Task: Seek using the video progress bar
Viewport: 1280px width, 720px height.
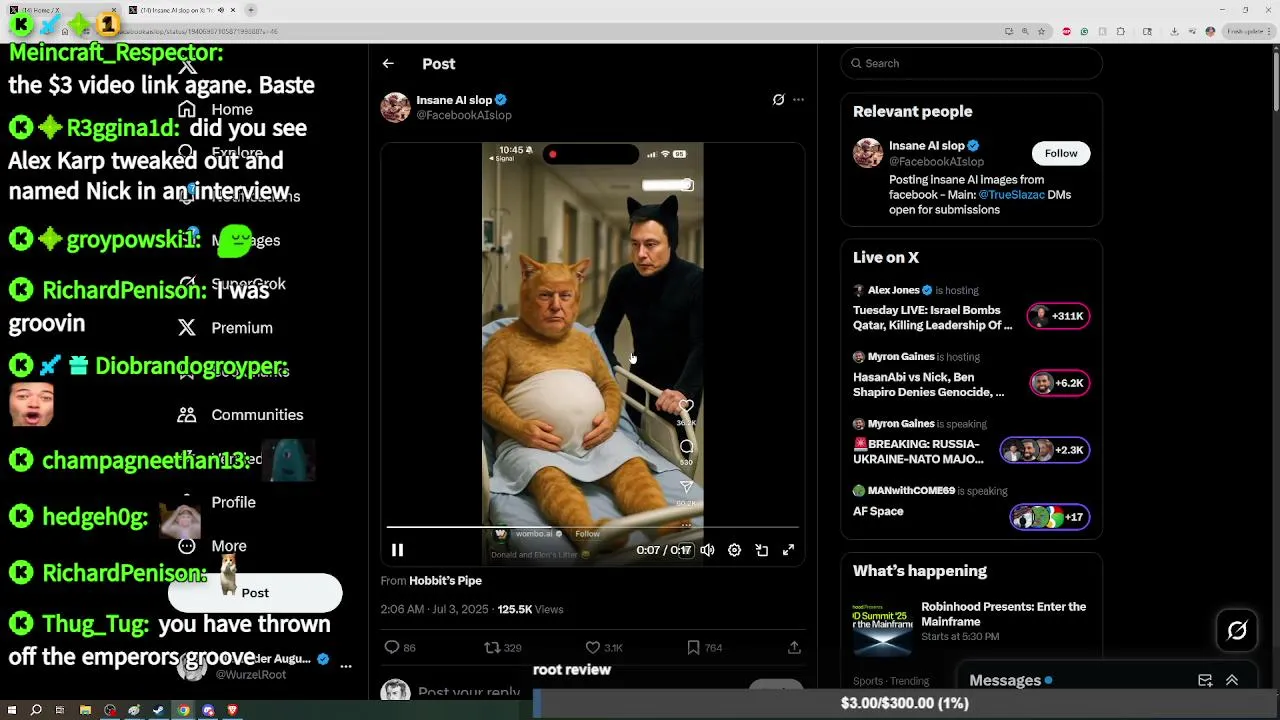Action: 592,527
